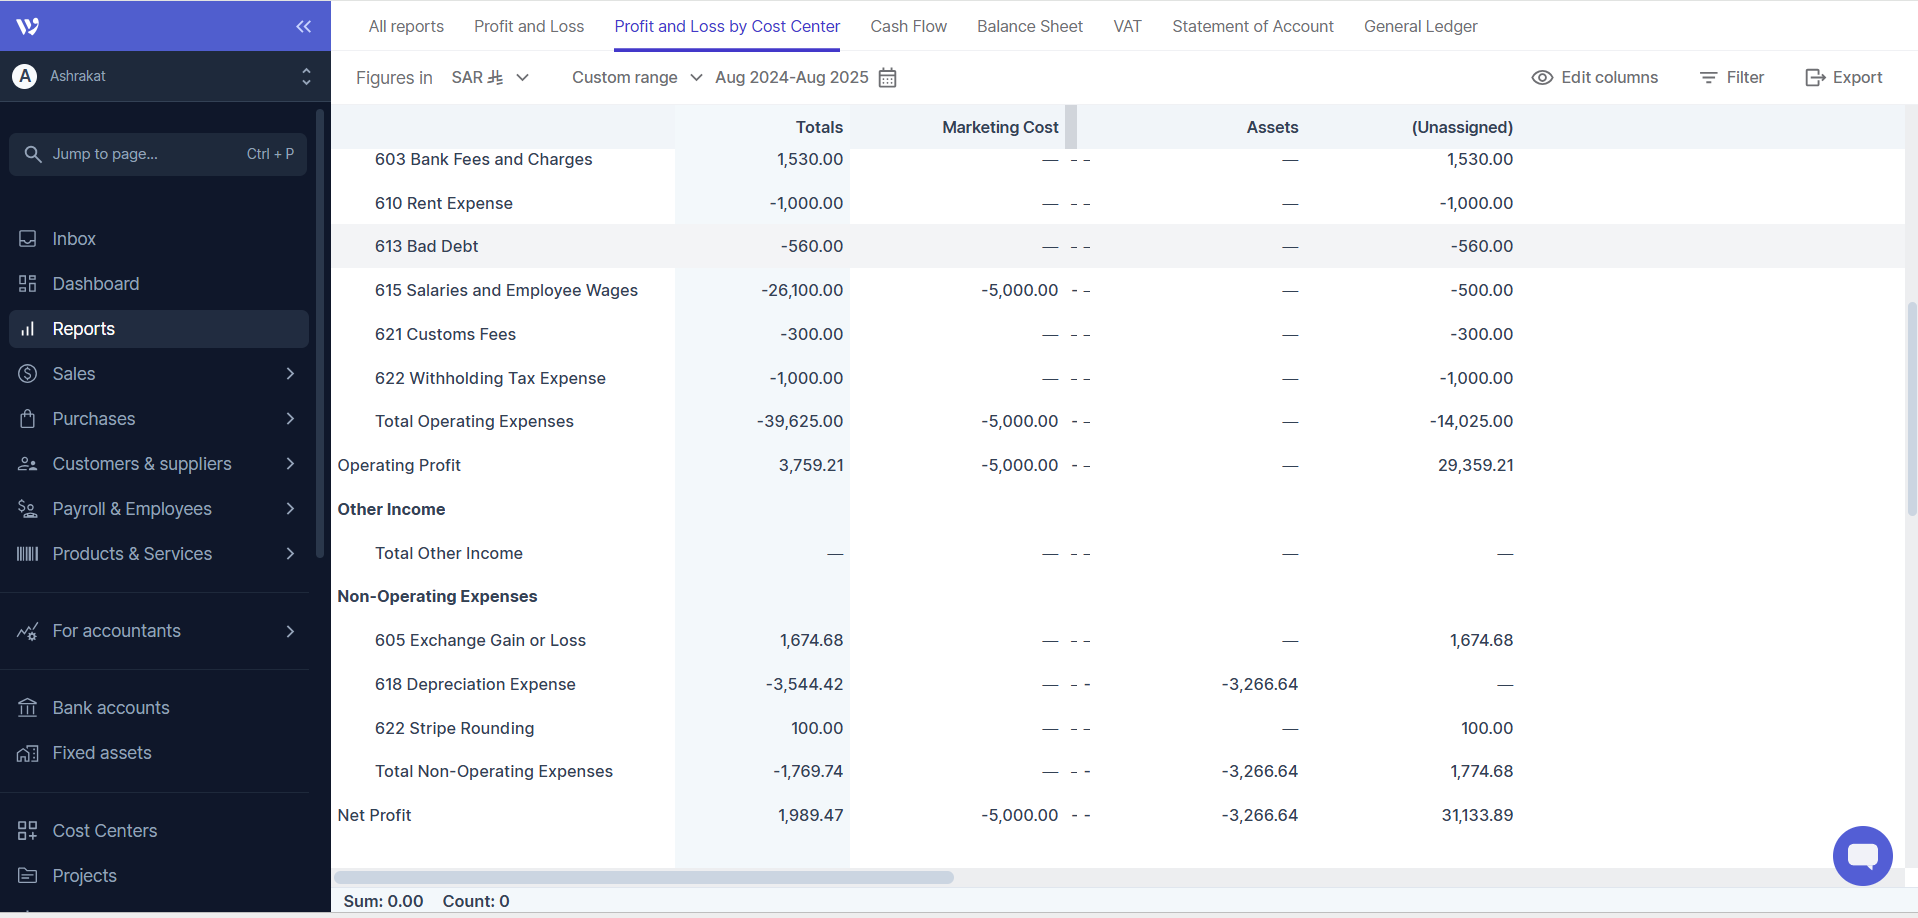Go to Fixed assets page
The height and width of the screenshot is (918, 1918).
click(x=101, y=753)
